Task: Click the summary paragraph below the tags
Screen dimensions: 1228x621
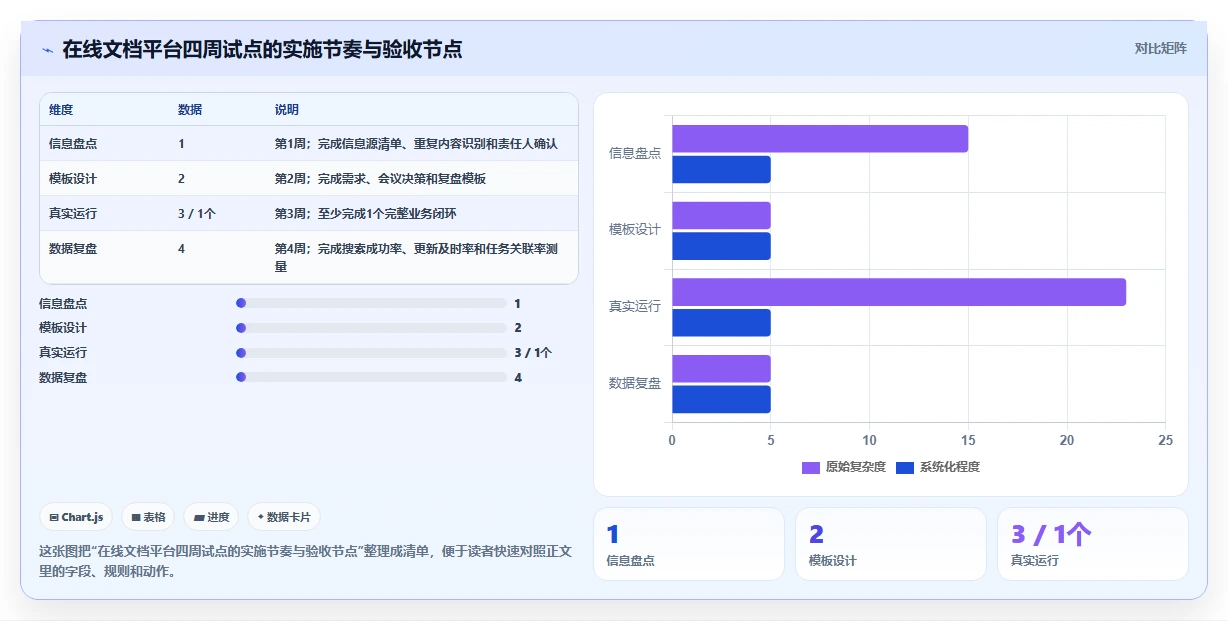Action: 305,561
